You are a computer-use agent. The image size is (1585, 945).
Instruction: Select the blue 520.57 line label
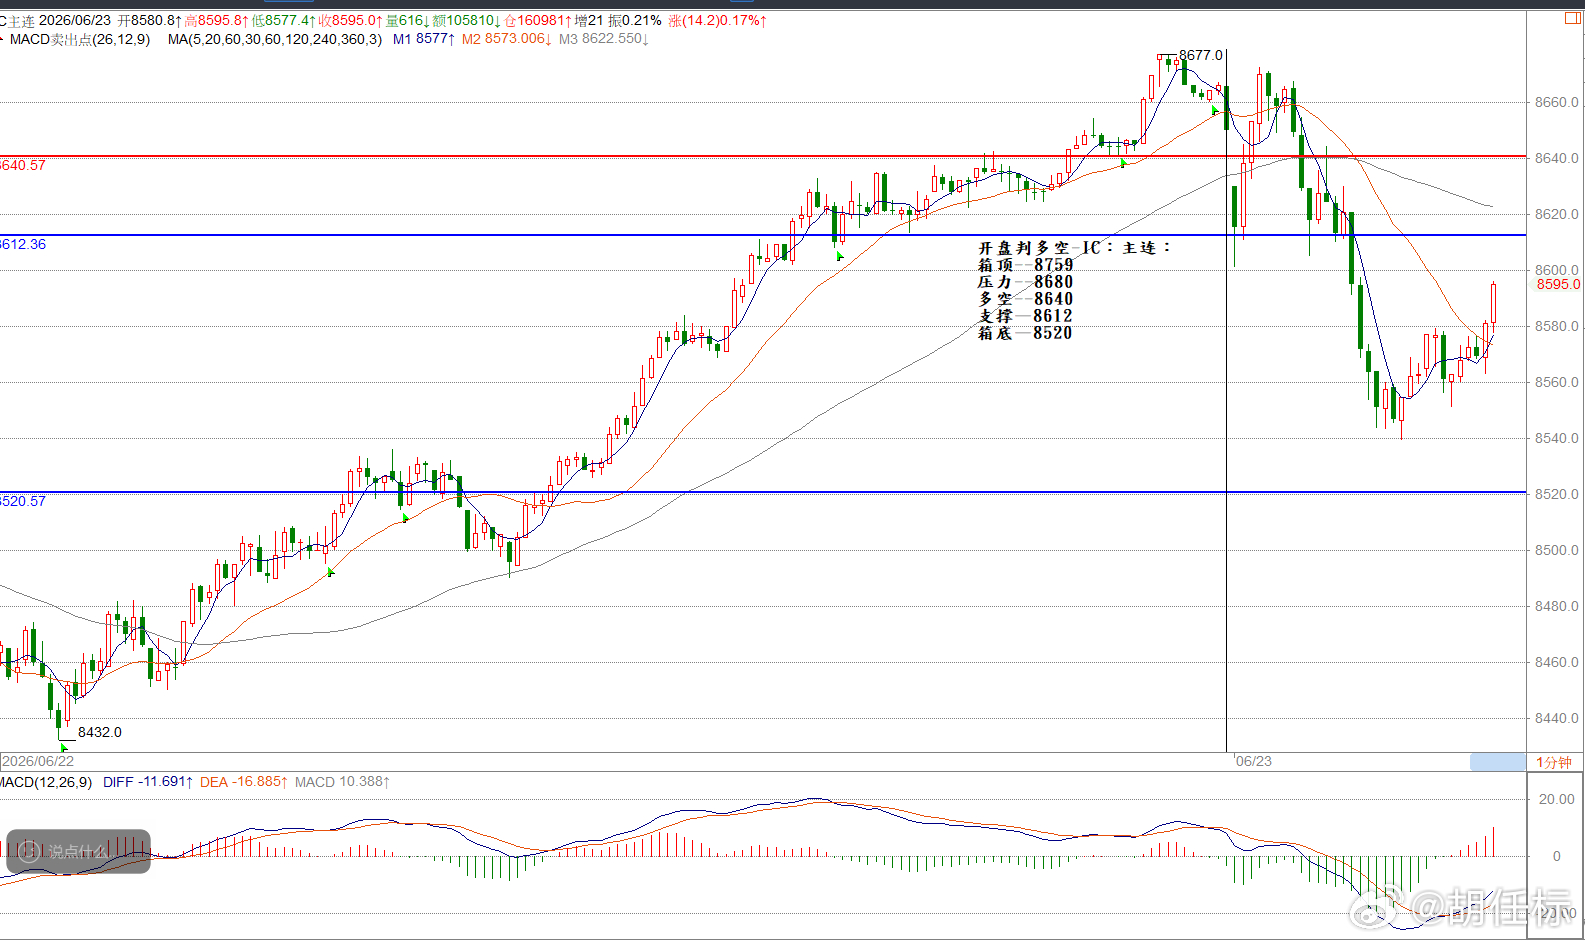coord(23,501)
